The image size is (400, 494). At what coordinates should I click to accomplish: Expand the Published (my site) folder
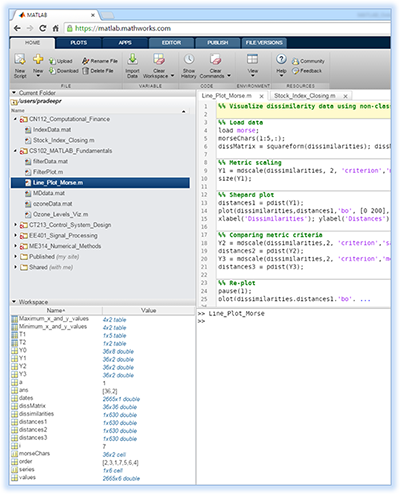click(15, 257)
